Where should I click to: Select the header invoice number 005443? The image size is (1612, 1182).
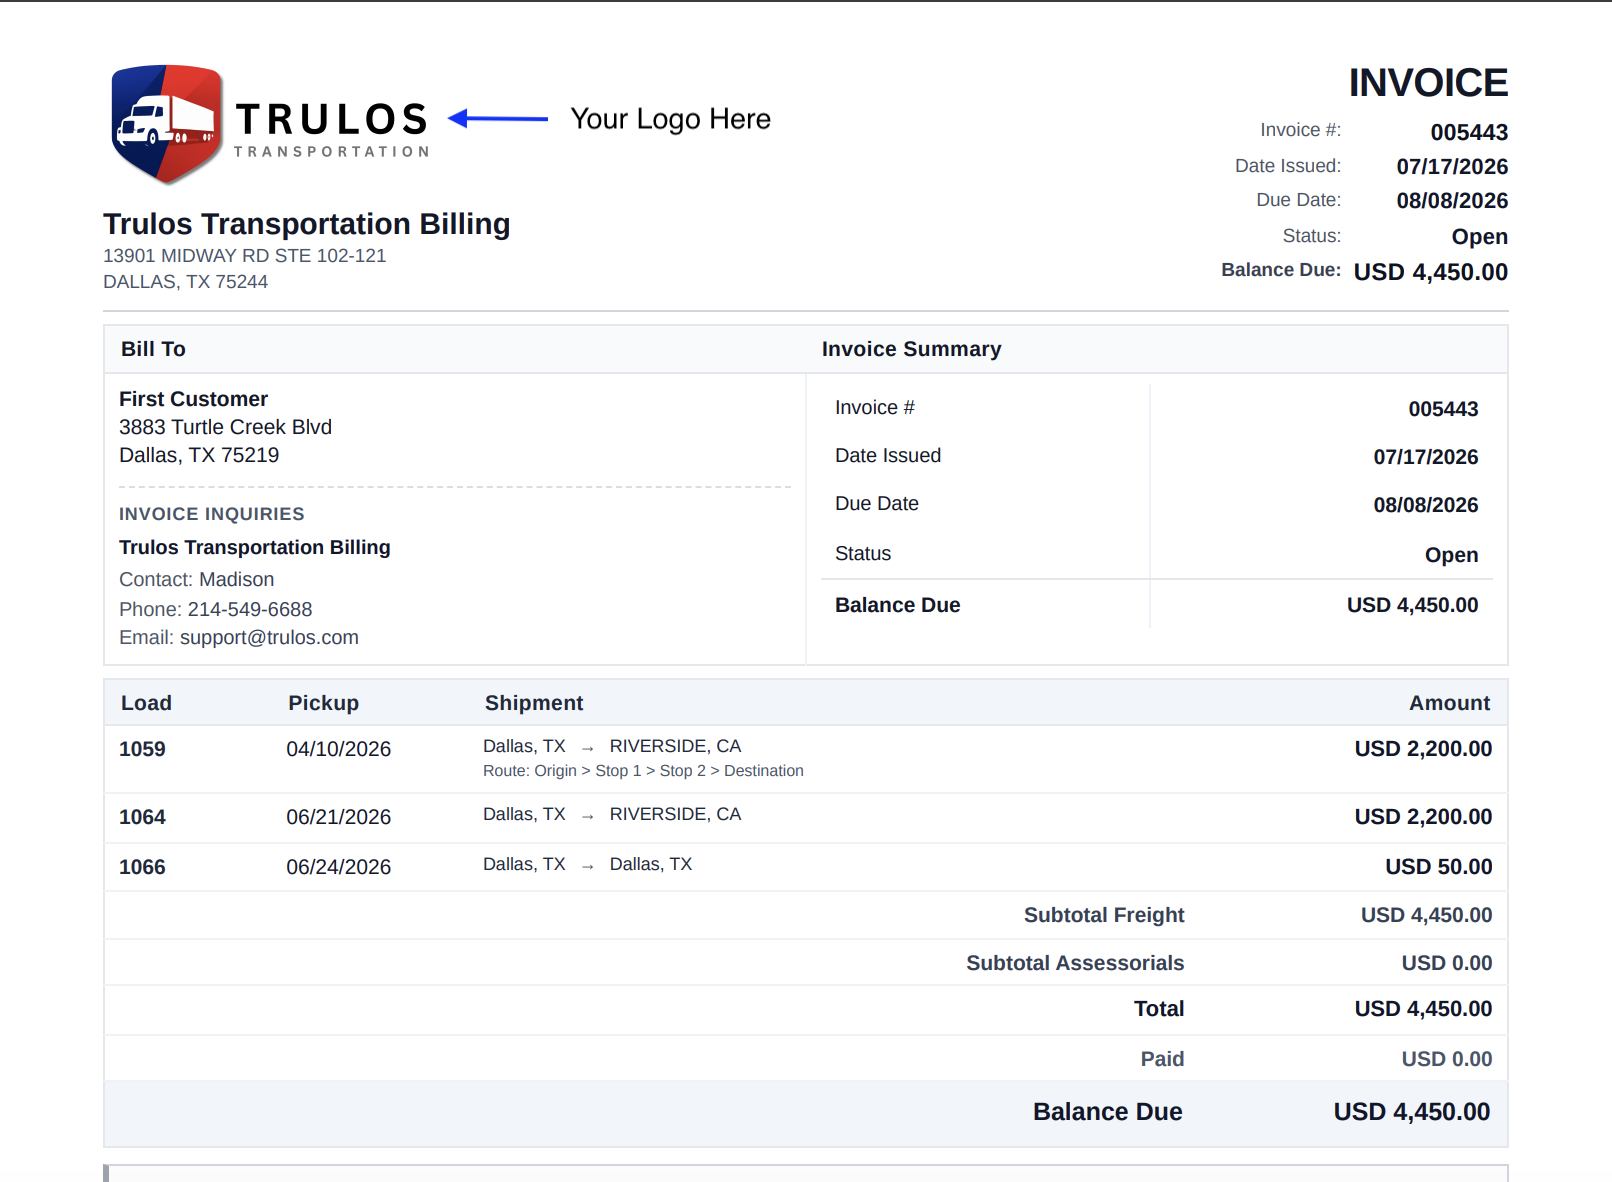pos(1469,132)
